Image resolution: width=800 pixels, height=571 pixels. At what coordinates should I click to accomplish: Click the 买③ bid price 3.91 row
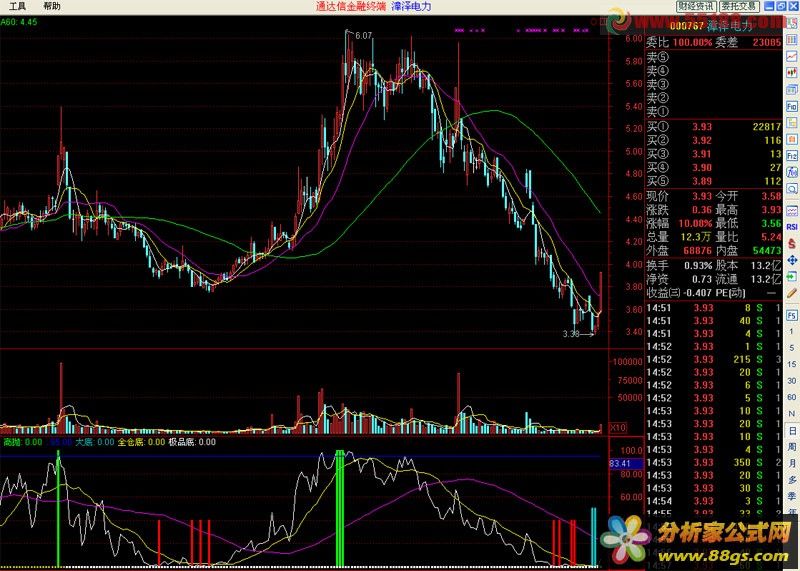(714, 154)
